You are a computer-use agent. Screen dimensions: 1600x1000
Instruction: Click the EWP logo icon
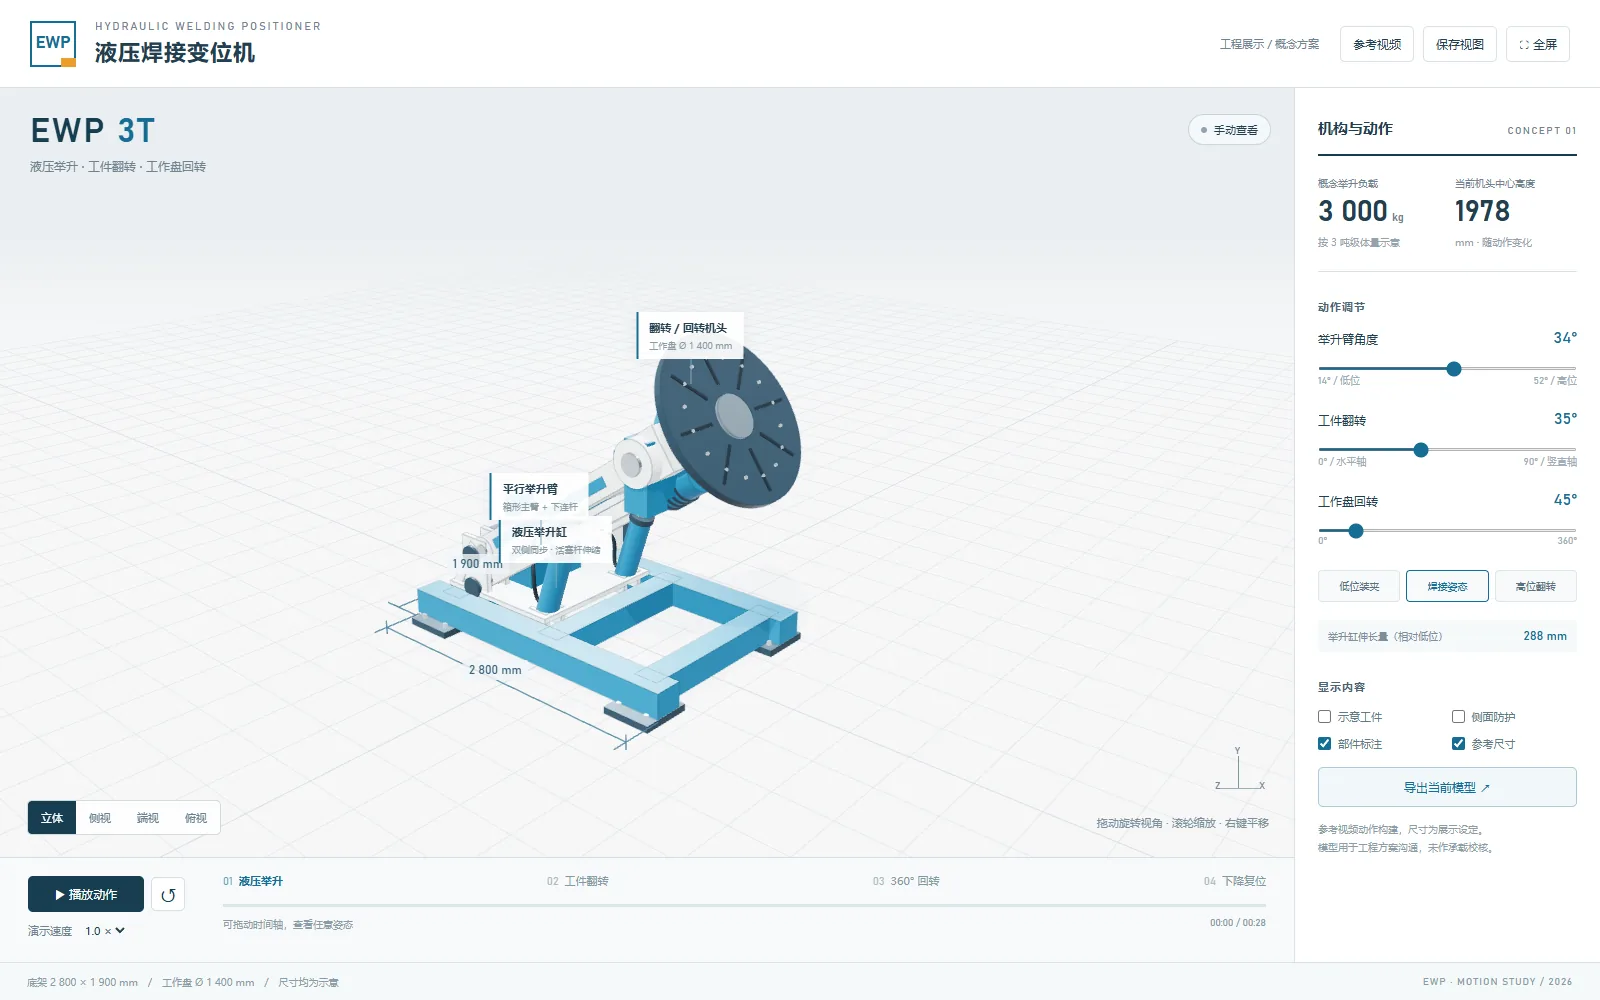(x=53, y=43)
